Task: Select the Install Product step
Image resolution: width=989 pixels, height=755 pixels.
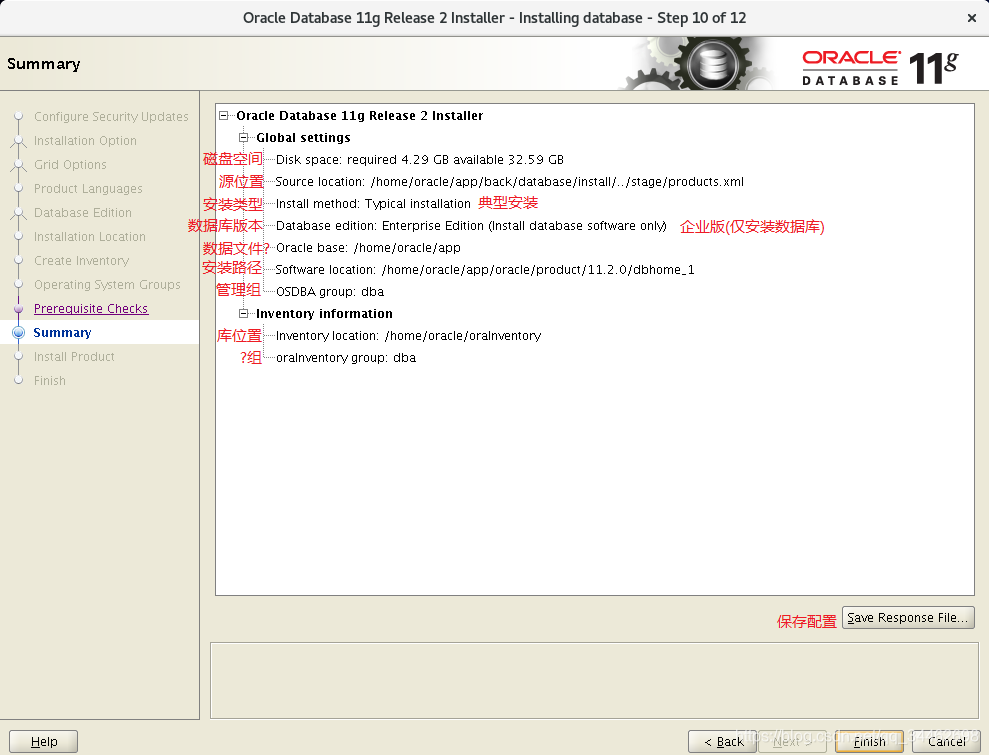Action: tap(74, 356)
